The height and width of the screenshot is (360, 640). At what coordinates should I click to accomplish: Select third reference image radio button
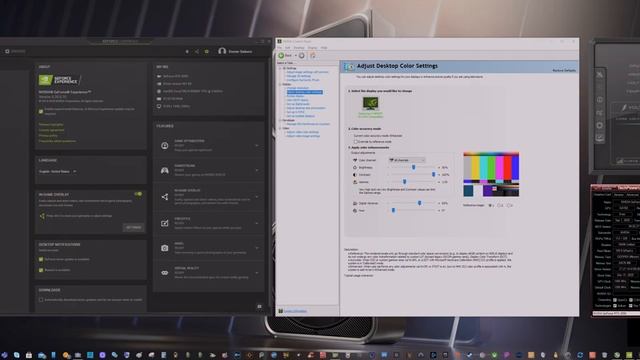[509, 205]
